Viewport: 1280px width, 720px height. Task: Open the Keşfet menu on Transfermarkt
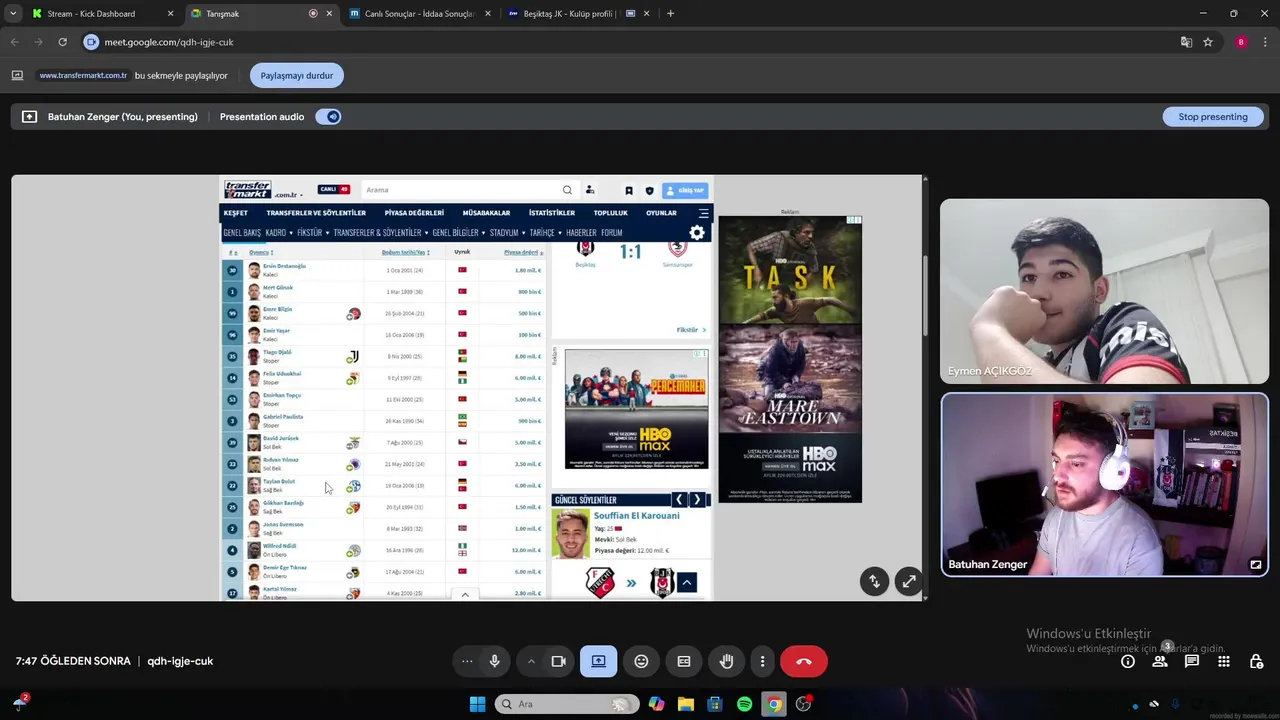(236, 213)
